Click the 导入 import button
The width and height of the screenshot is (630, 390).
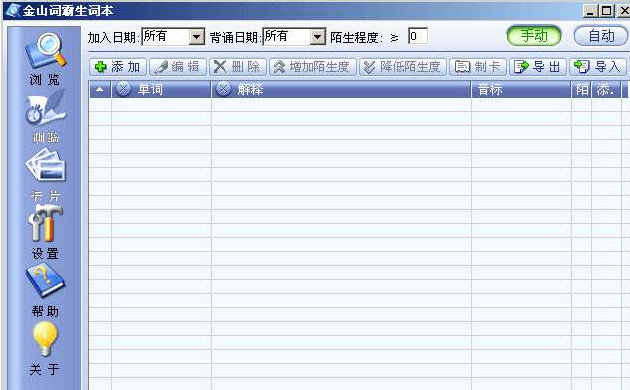tap(597, 67)
